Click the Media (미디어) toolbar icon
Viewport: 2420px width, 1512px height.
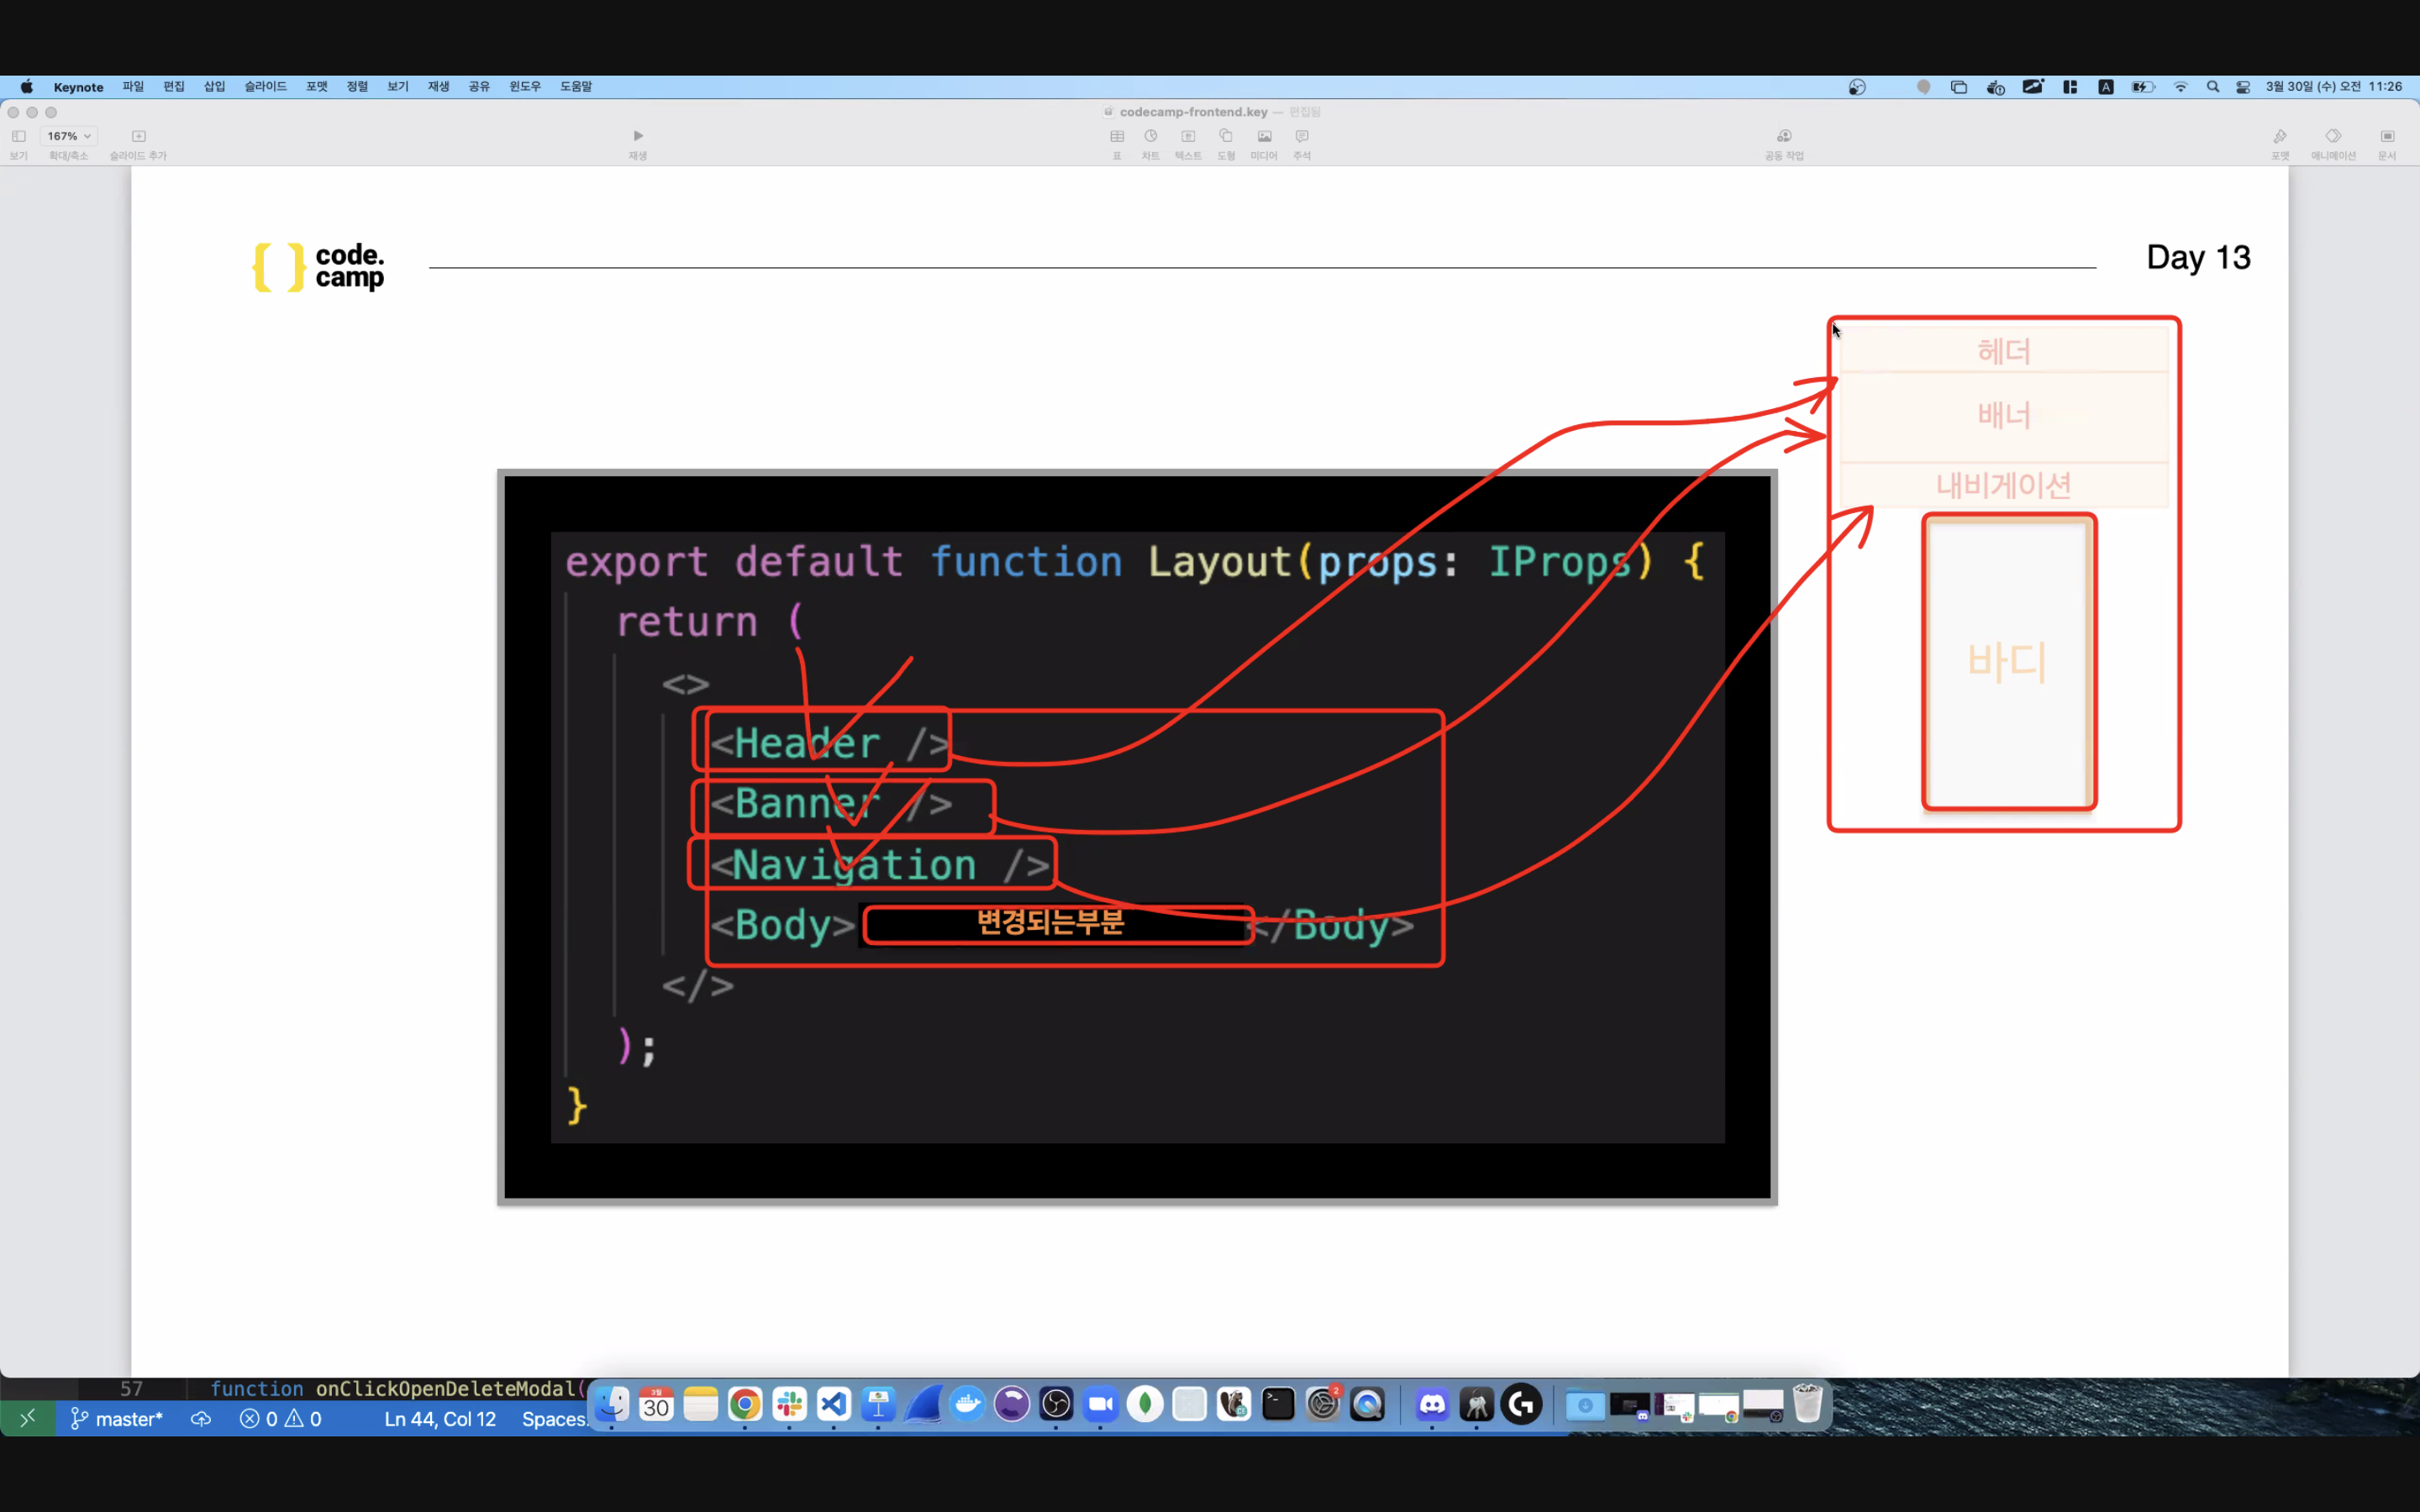tap(1264, 137)
